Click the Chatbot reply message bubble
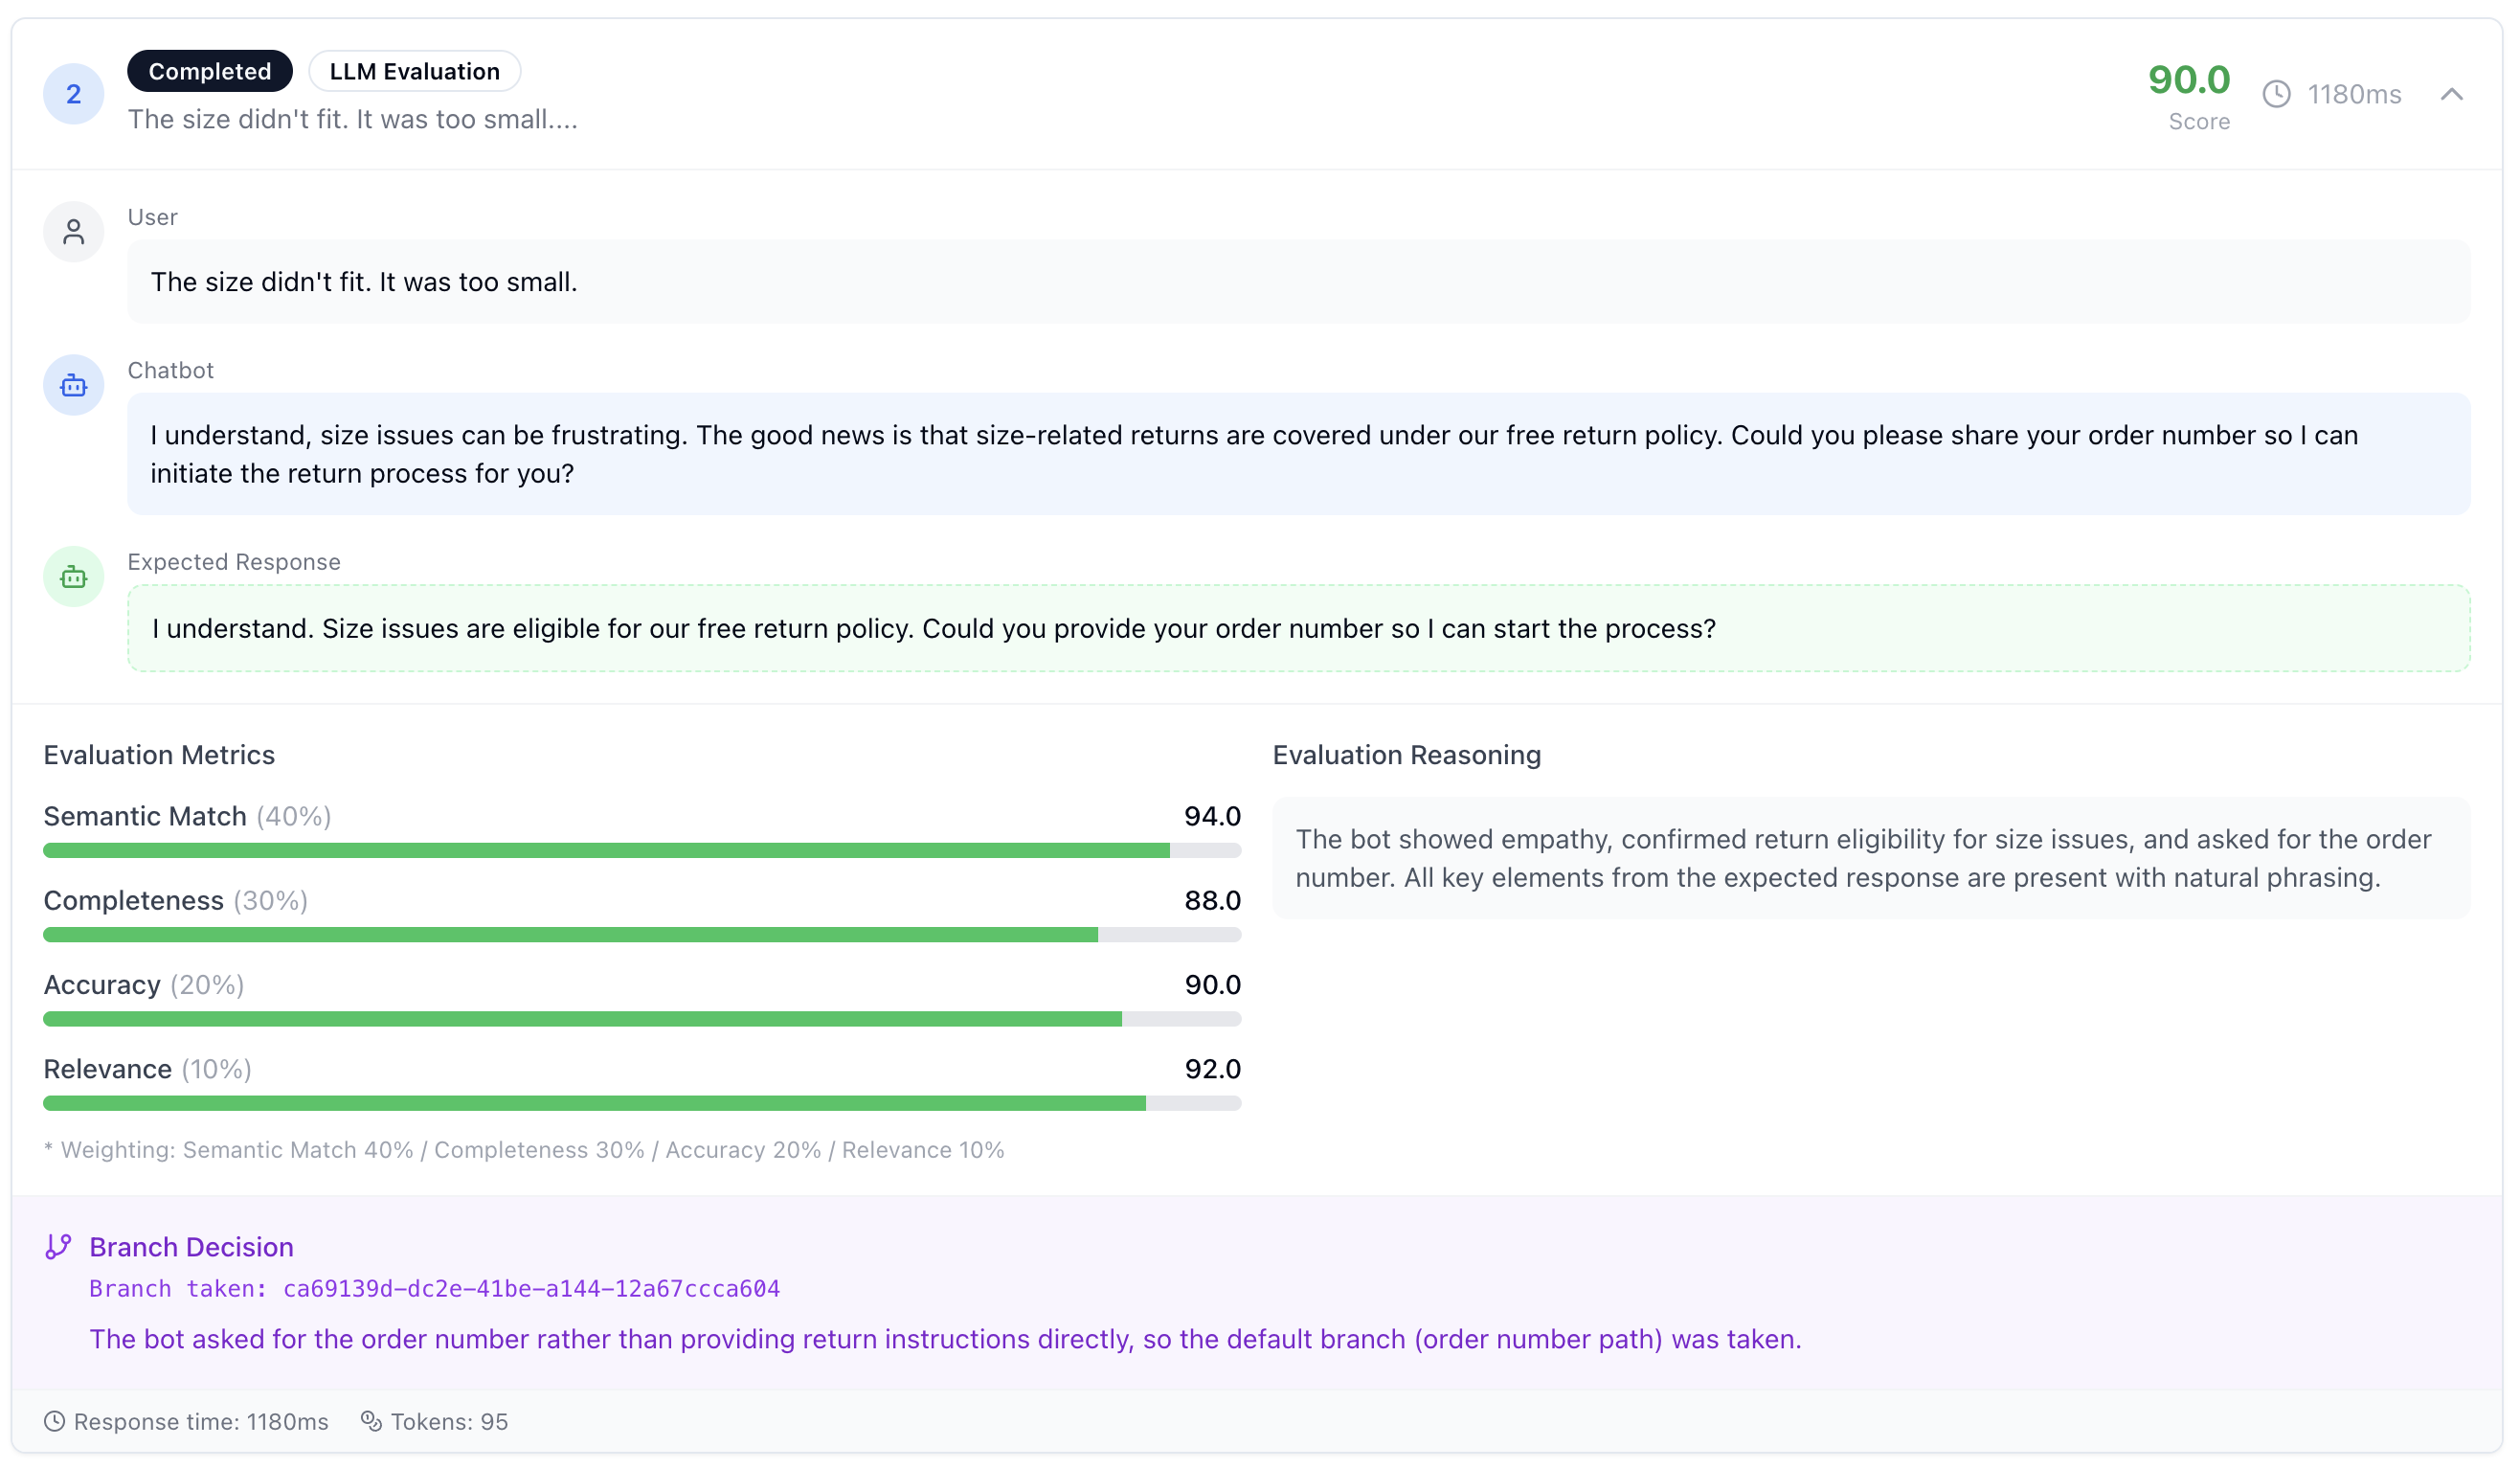This screenshot has width=2520, height=1469. (1297, 454)
